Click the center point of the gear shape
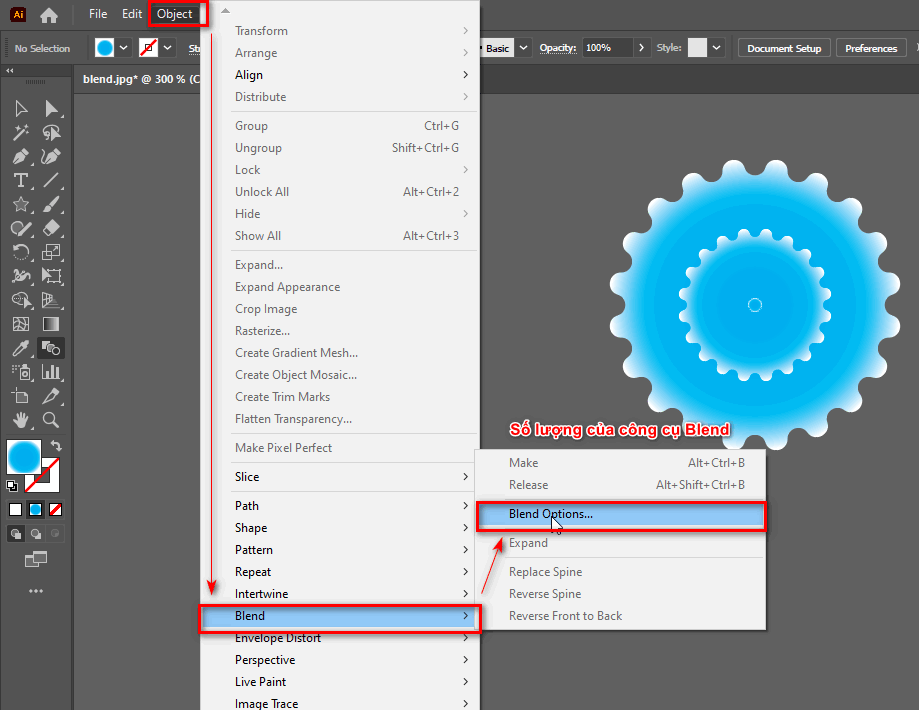The height and width of the screenshot is (710, 919). (x=755, y=305)
